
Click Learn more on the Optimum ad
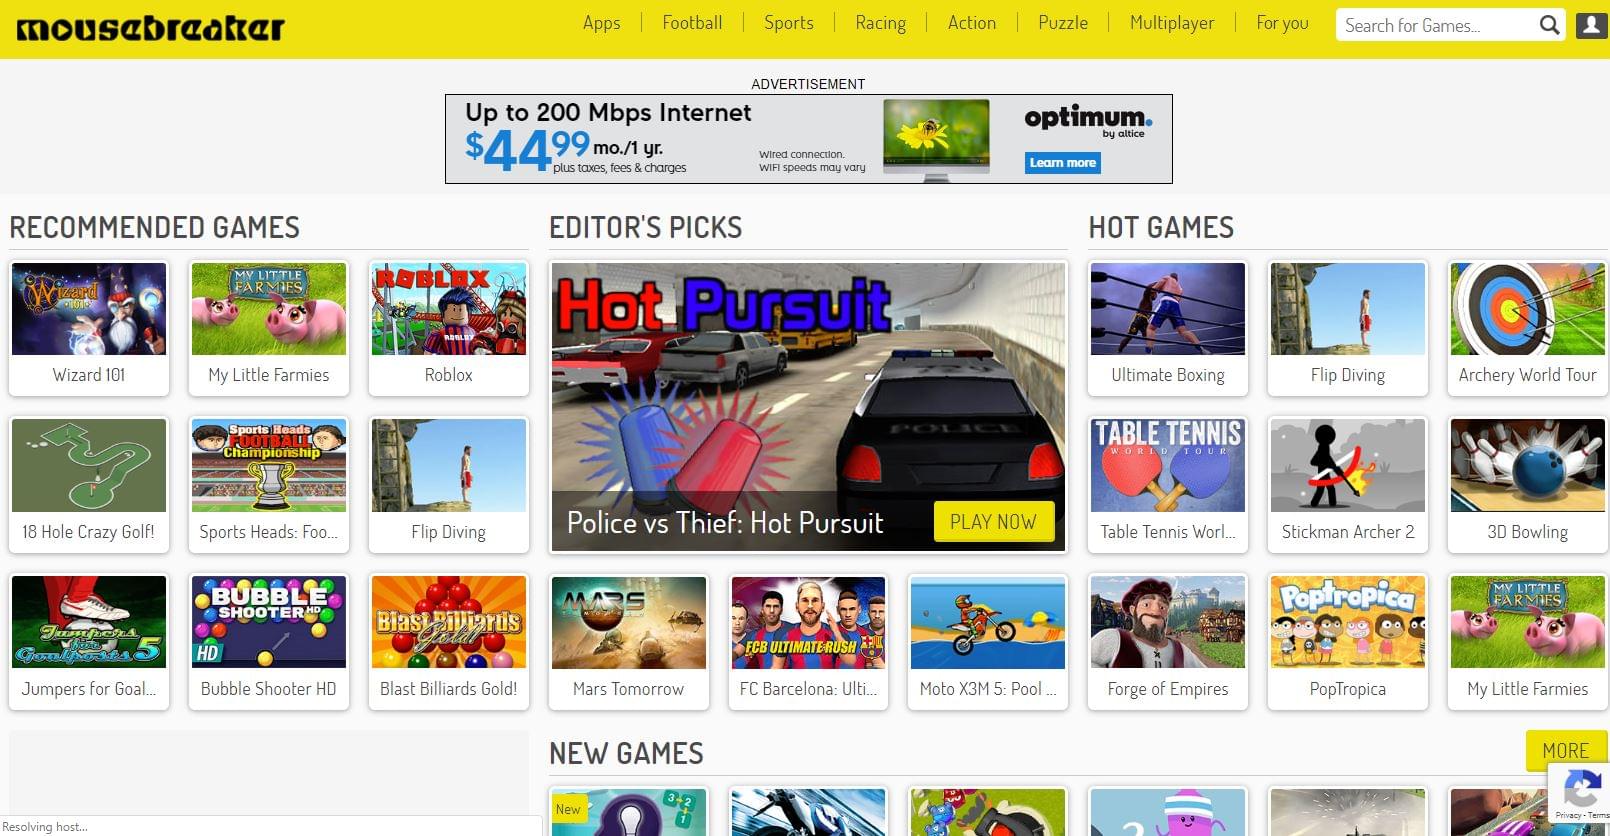tap(1063, 163)
